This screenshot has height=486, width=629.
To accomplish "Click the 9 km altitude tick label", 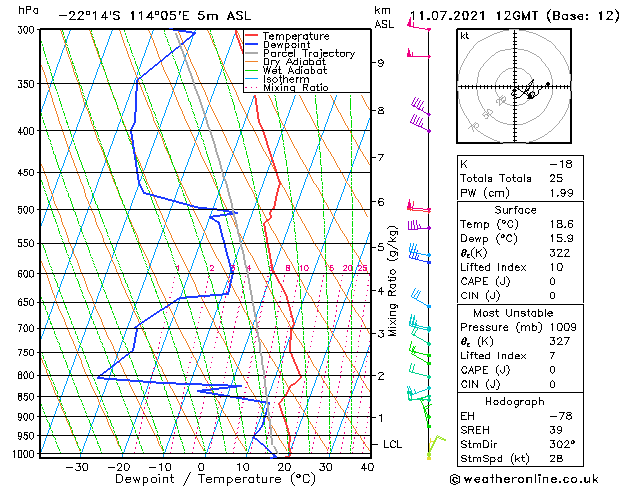I will (380, 63).
